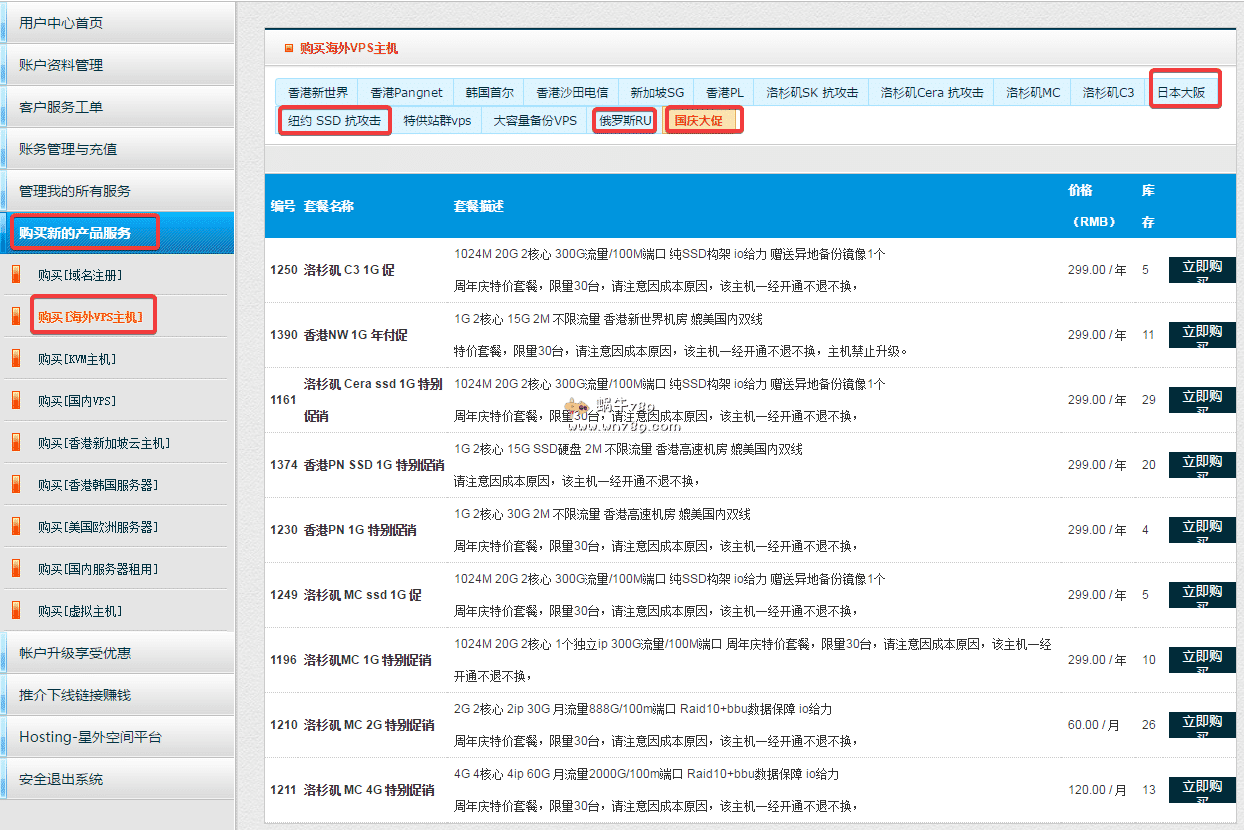Click the orange icon beside 购买[域名注册]
The image size is (1244, 830).
tap(15, 274)
